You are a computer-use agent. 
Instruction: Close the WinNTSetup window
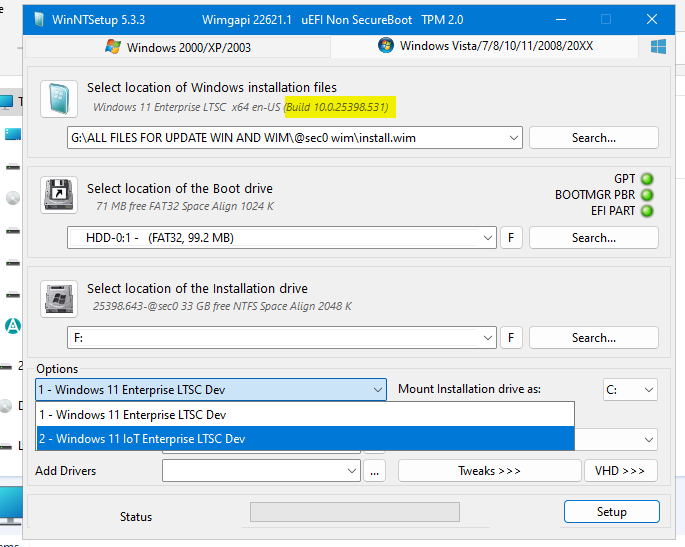[x=652, y=20]
